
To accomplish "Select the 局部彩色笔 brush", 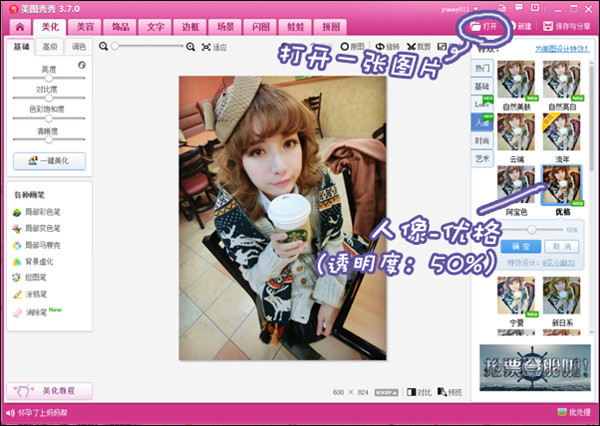I will 37,212.
